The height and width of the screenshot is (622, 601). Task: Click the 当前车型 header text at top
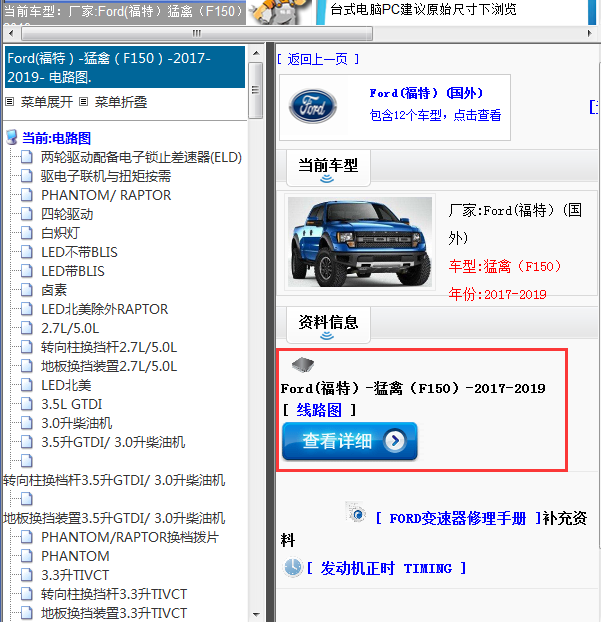click(123, 11)
